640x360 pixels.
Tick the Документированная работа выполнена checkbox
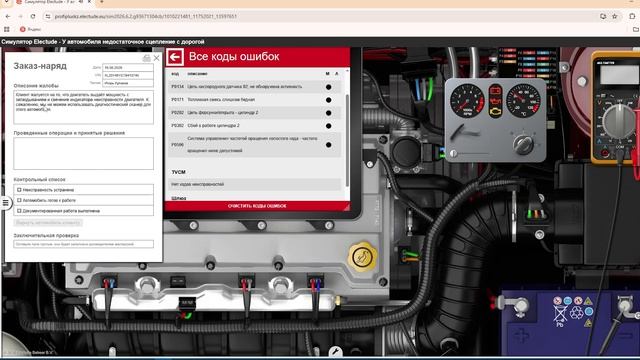pyautogui.click(x=19, y=211)
